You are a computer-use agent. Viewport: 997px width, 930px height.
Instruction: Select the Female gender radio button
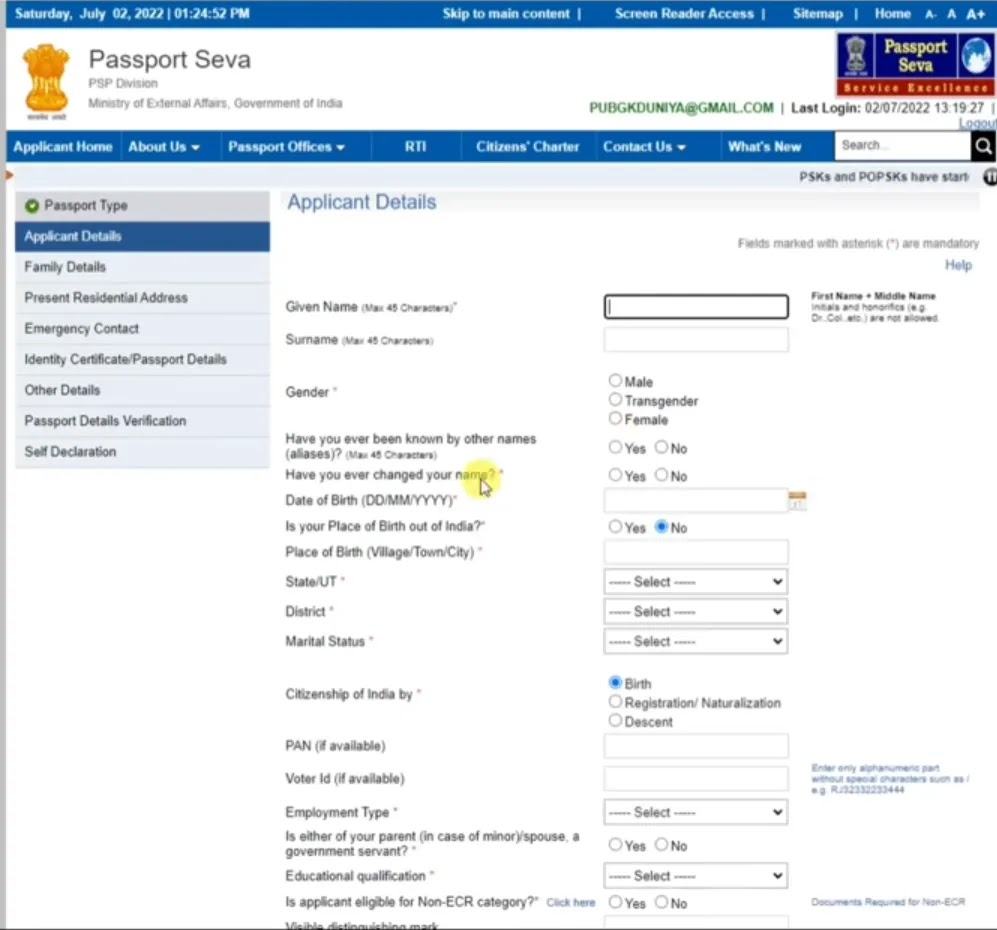coord(615,420)
